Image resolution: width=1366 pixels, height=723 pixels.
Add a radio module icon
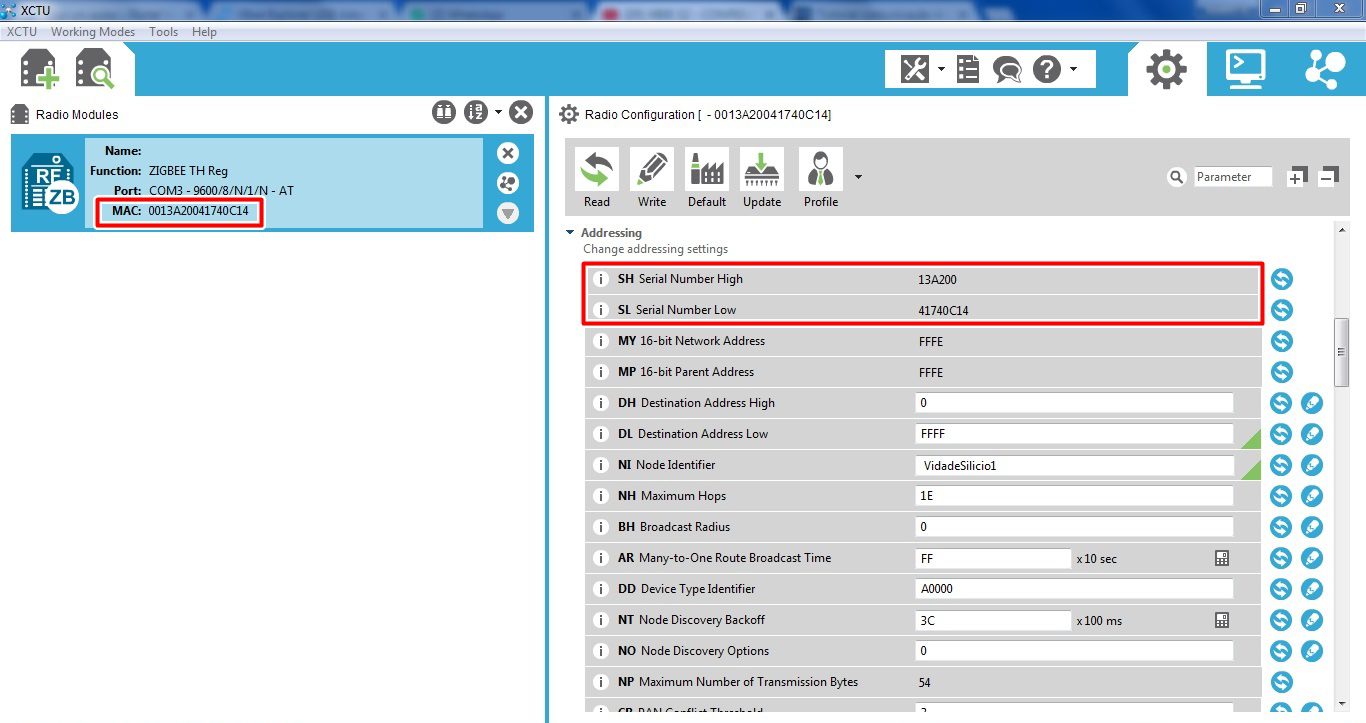[39, 69]
